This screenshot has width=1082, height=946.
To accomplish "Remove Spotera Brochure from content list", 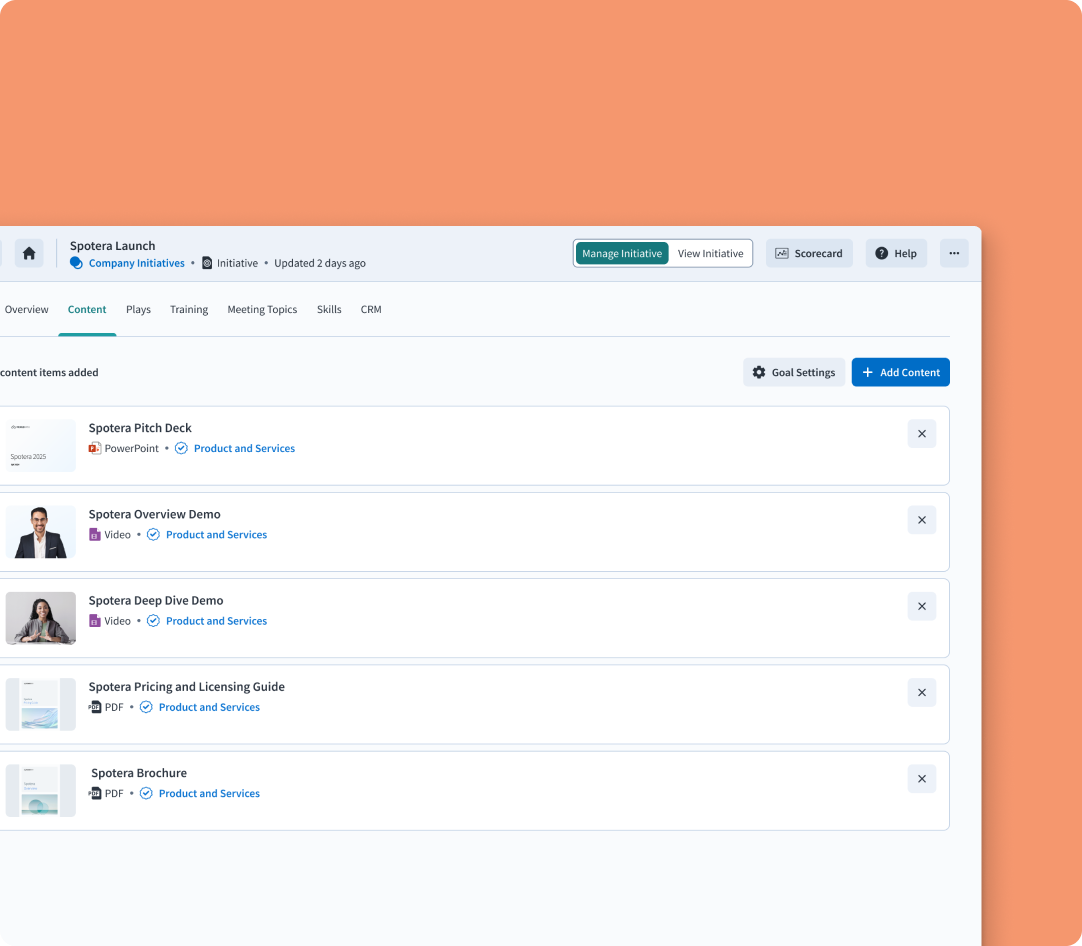I will tap(921, 779).
